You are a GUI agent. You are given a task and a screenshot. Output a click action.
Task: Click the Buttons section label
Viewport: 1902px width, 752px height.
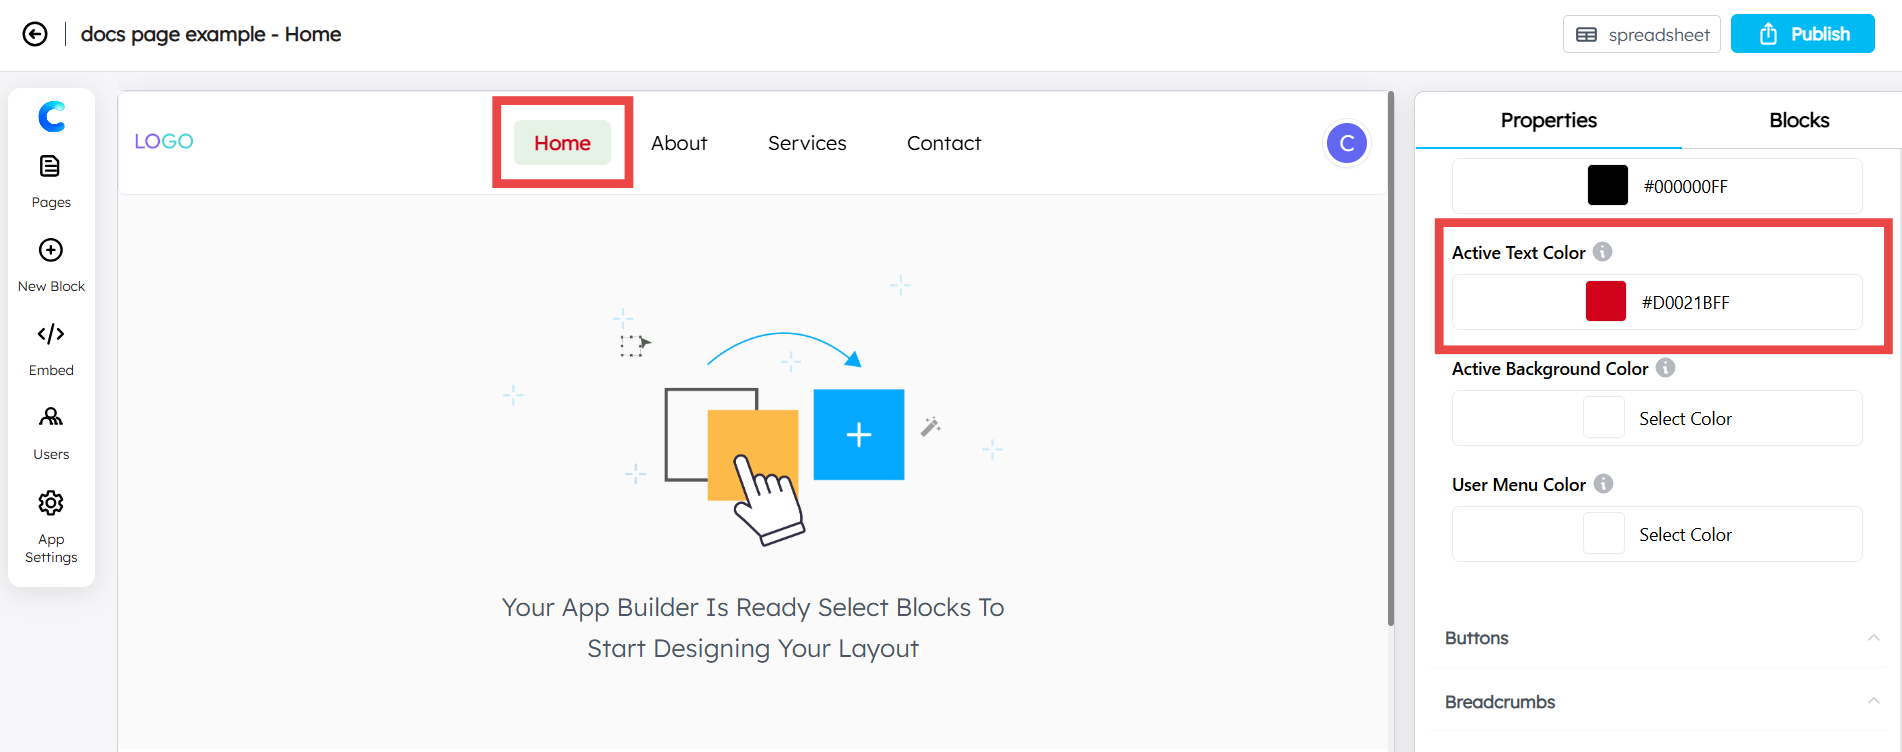[x=1477, y=638]
